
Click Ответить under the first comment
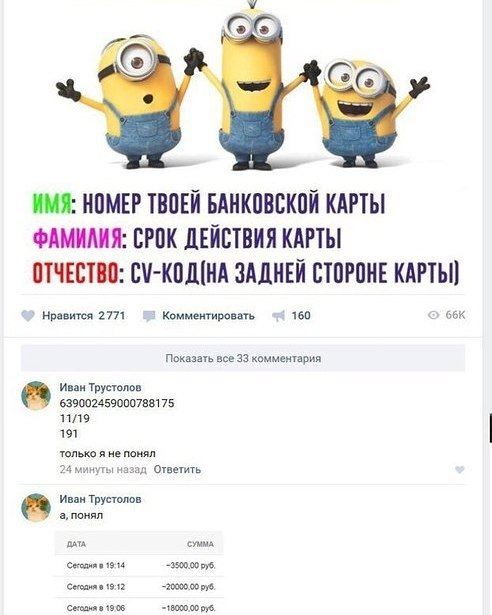point(177,469)
